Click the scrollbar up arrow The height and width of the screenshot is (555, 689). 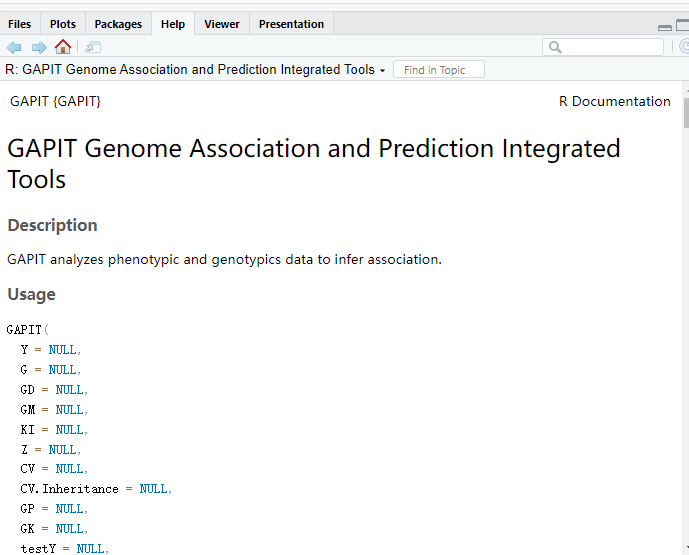click(685, 90)
